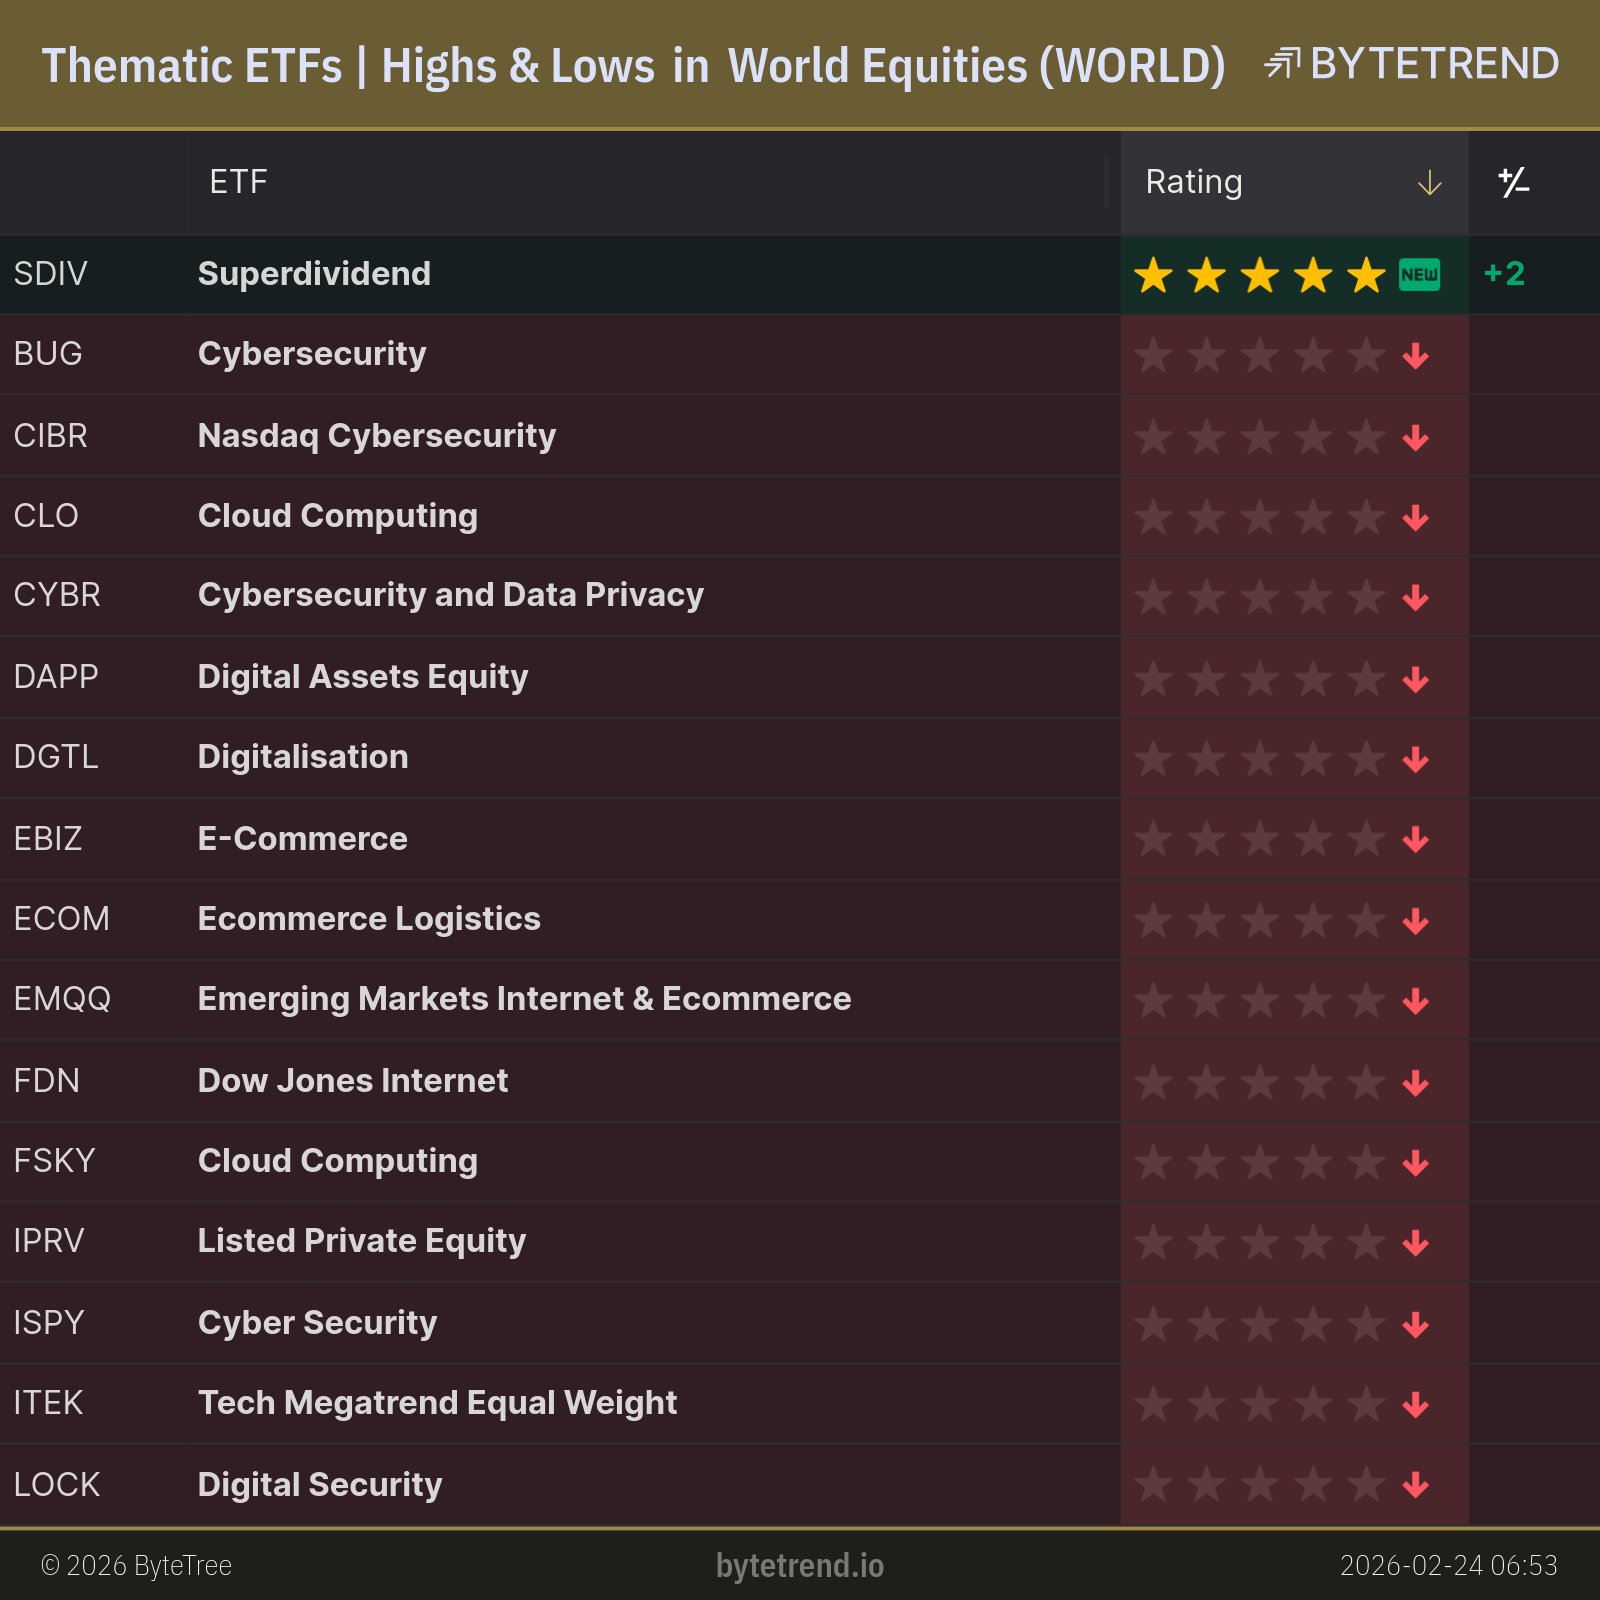Click the Listed Private Equity name

pos(362,1241)
